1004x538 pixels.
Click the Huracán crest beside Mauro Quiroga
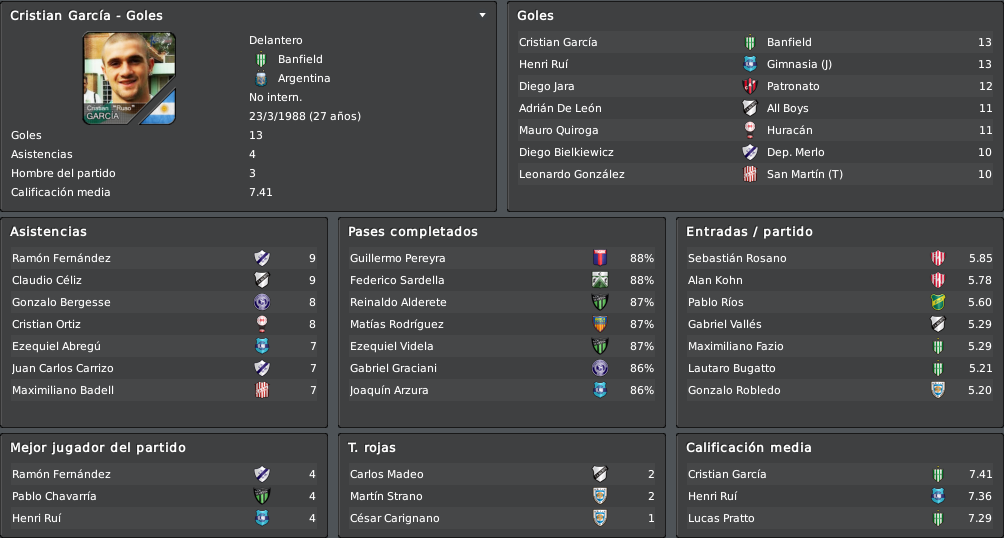tap(750, 130)
